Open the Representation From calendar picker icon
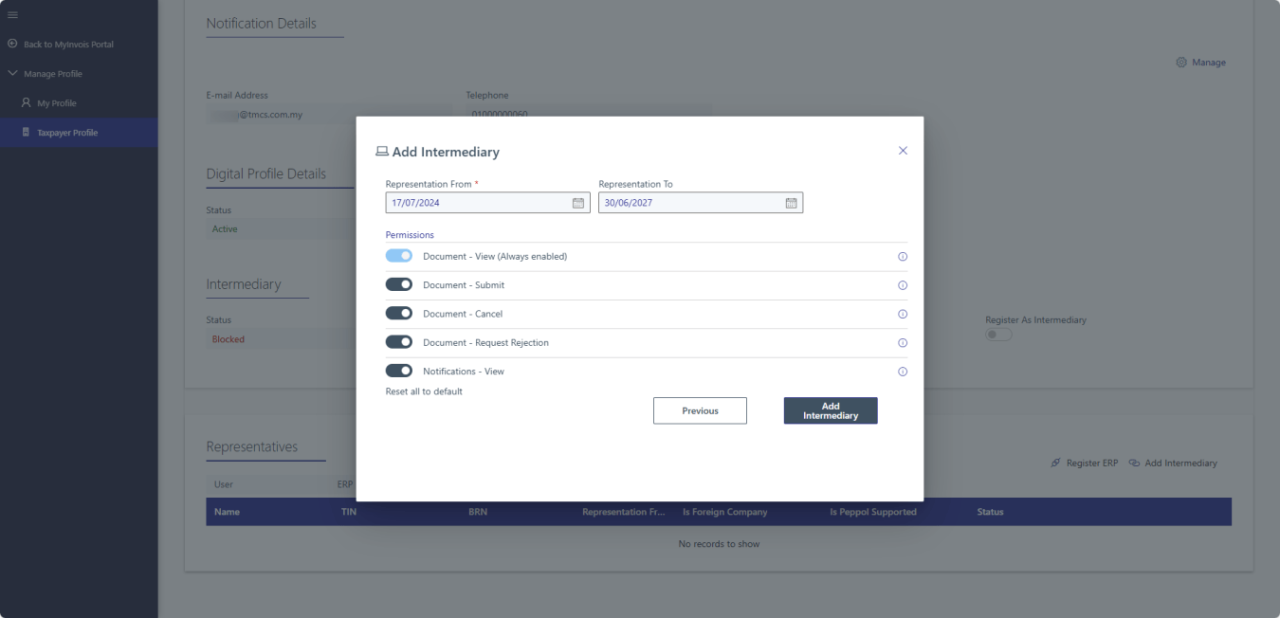 pos(578,202)
